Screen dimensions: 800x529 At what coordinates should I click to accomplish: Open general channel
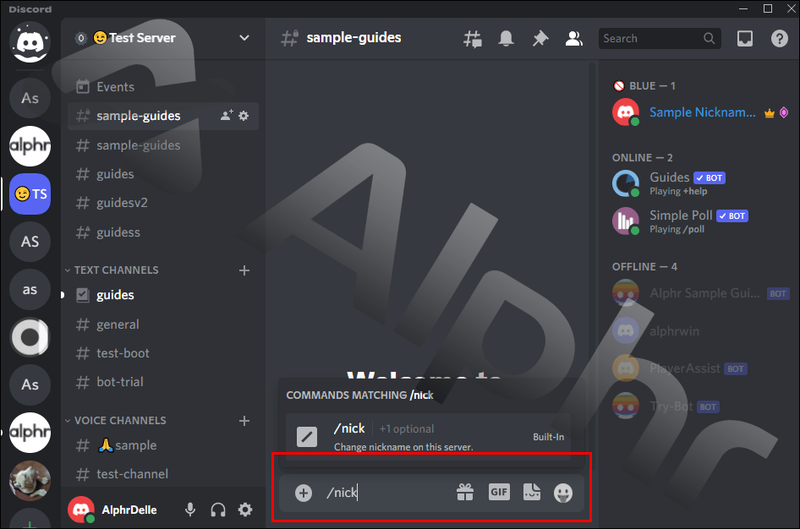(x=163, y=324)
